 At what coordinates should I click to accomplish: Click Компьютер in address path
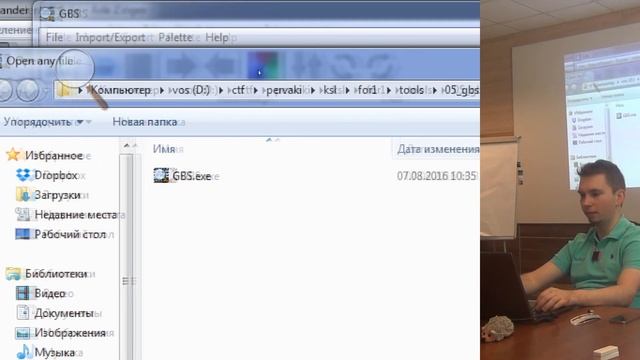point(121,90)
